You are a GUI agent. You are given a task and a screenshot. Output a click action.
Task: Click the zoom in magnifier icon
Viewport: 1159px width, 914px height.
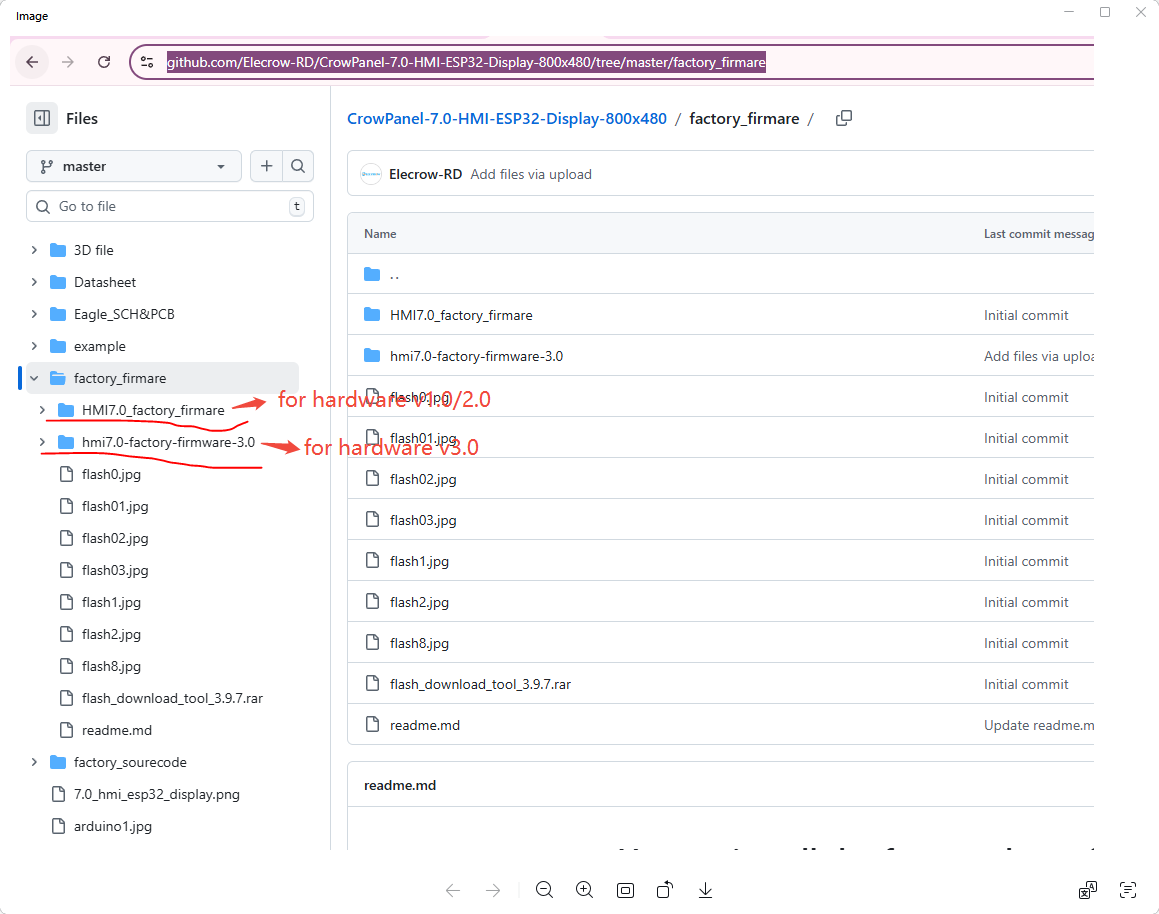[x=584, y=890]
